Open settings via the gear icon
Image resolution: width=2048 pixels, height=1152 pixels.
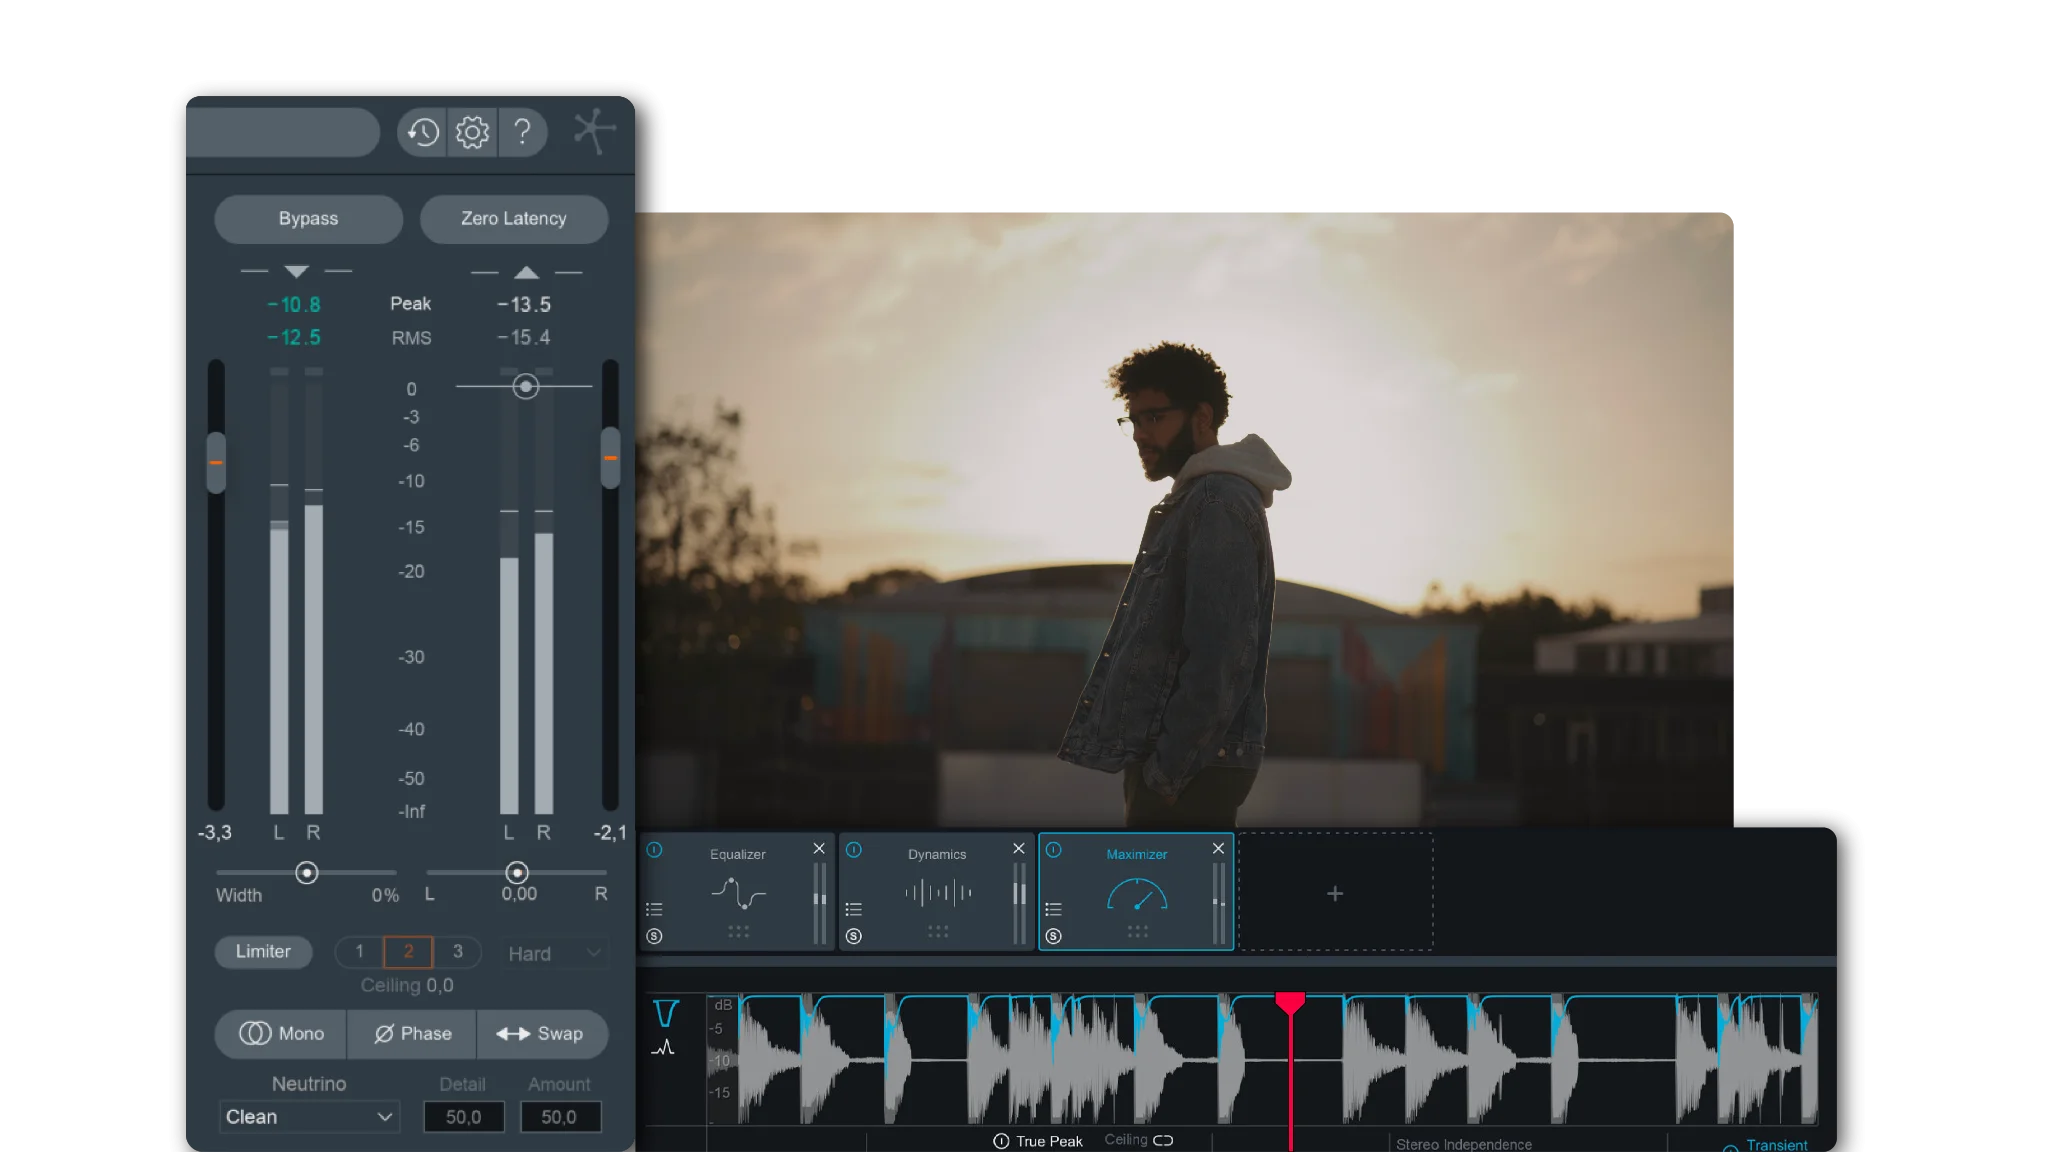[x=472, y=132]
